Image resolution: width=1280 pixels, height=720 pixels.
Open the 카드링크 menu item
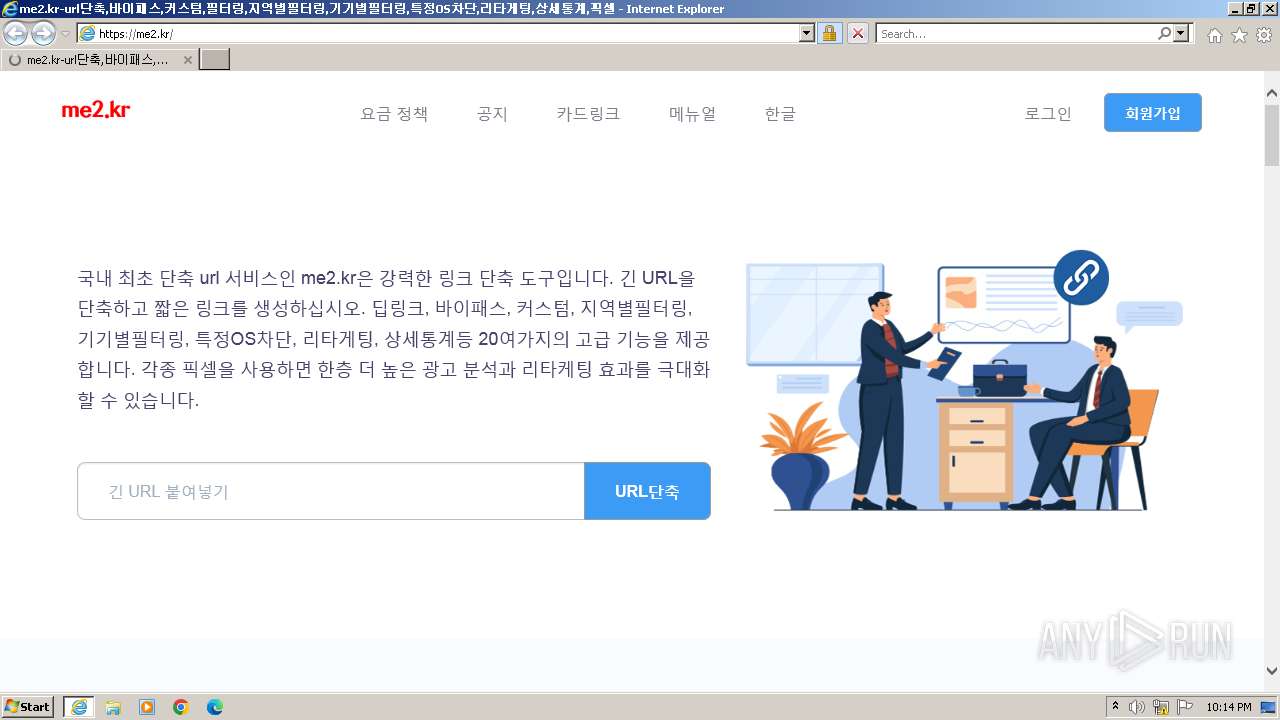click(588, 114)
